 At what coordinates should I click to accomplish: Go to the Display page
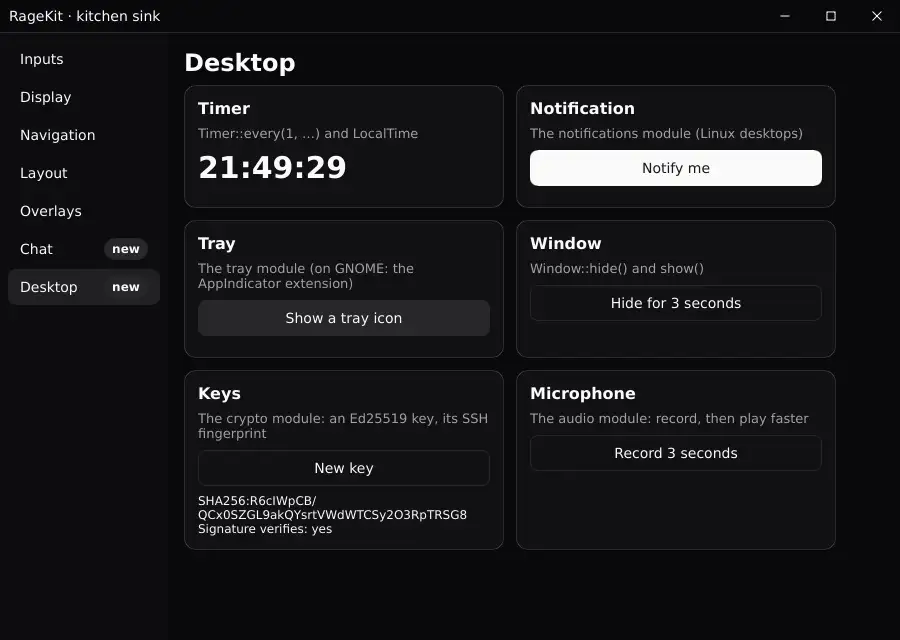[x=84, y=97]
